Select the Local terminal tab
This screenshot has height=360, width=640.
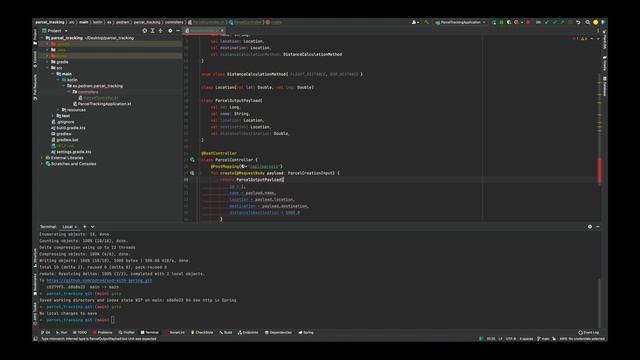(x=69, y=227)
